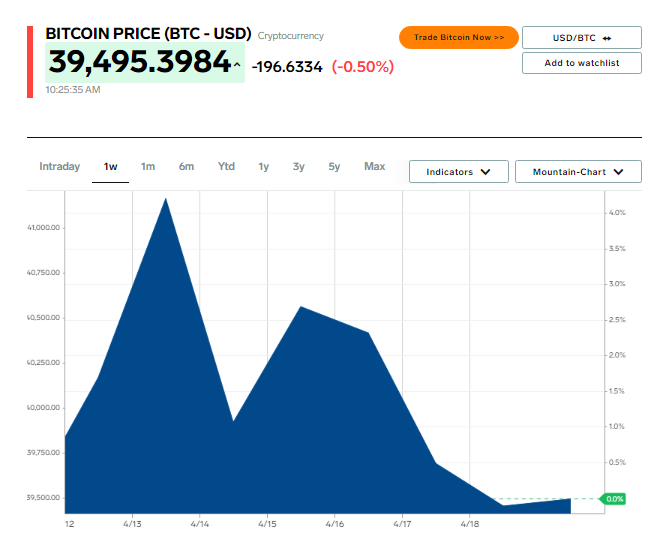Screen dimensions: 672x556
Task: Open the Mountain-Chart type dropdown
Action: (578, 171)
